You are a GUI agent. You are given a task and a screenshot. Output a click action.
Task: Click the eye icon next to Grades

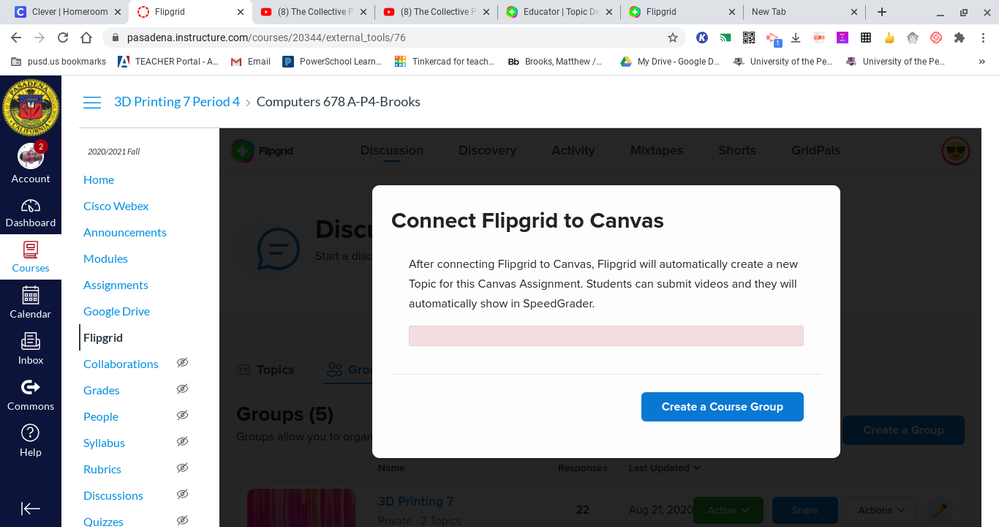point(182,390)
